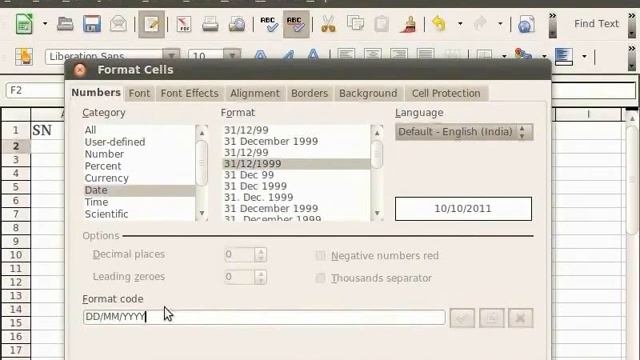Click the Spelling check icon
Viewport: 640px width, 360px height.
[x=269, y=24]
